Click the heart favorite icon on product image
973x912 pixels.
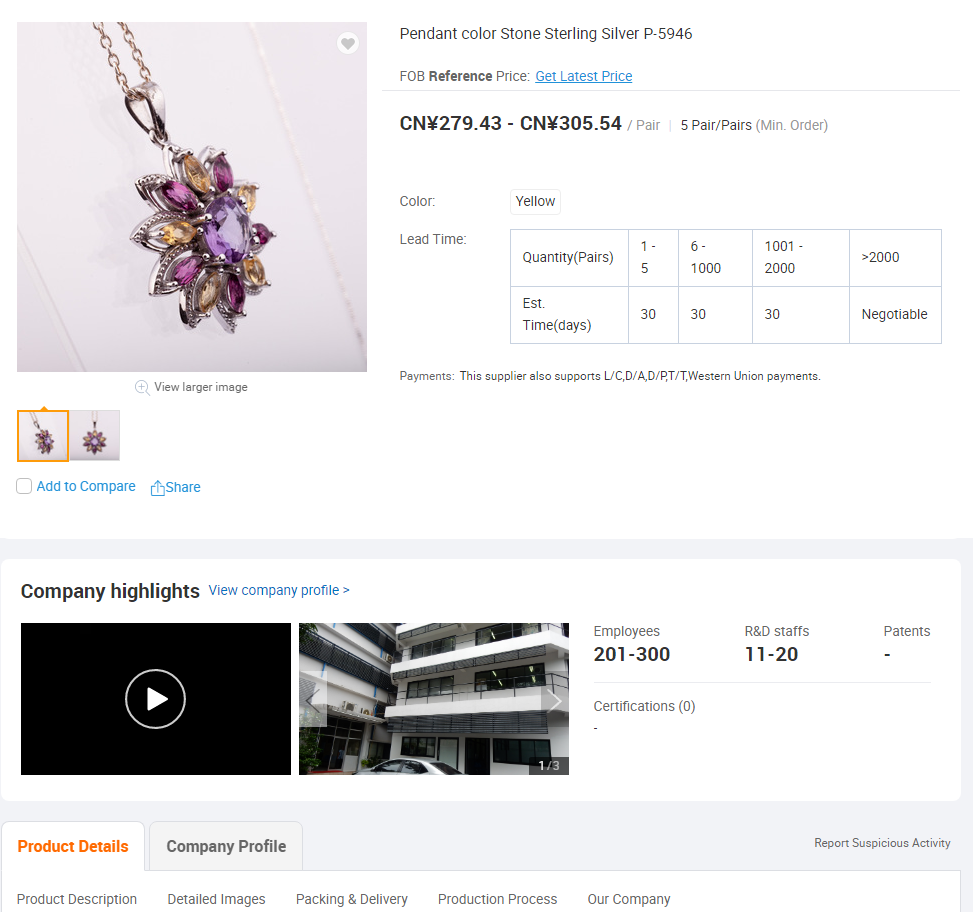point(348,43)
